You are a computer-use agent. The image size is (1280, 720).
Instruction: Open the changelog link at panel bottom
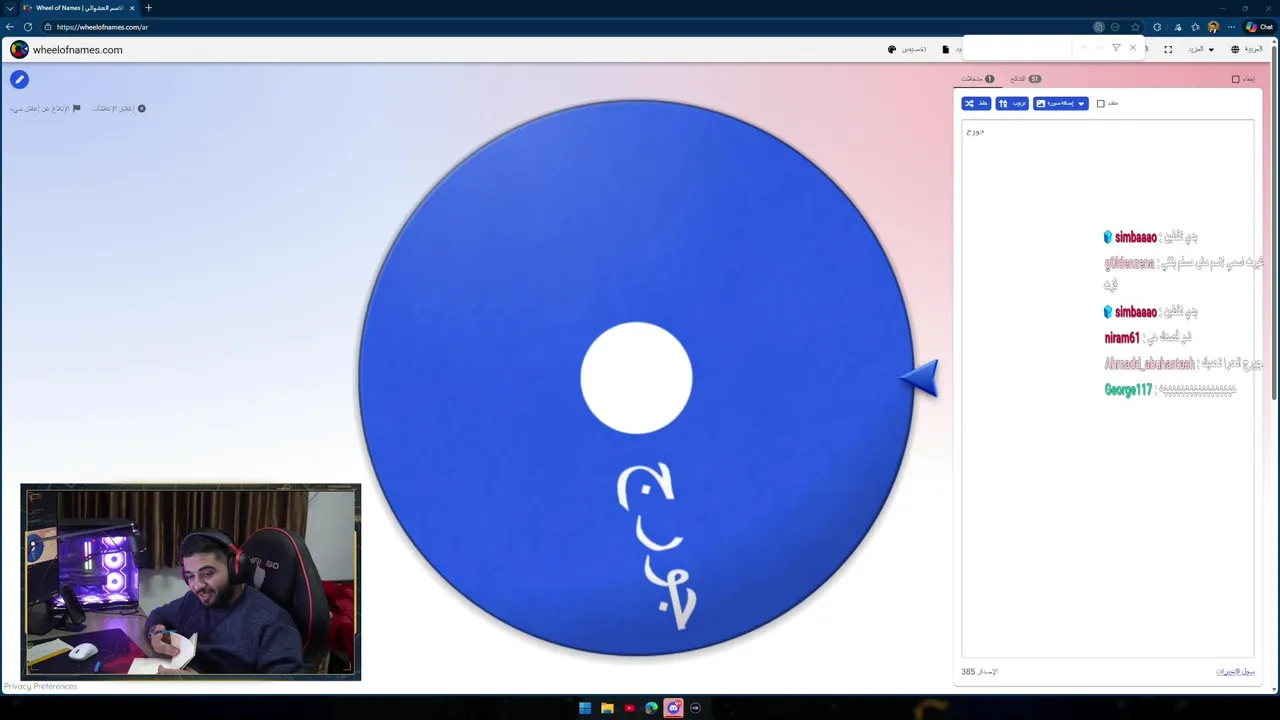[x=1235, y=671]
